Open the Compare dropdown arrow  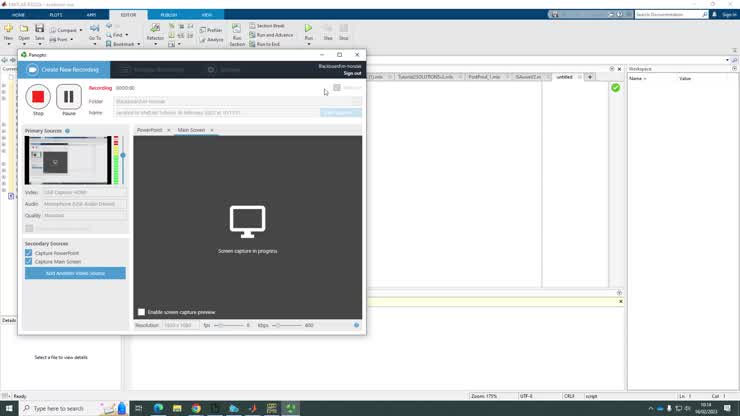point(81,31)
